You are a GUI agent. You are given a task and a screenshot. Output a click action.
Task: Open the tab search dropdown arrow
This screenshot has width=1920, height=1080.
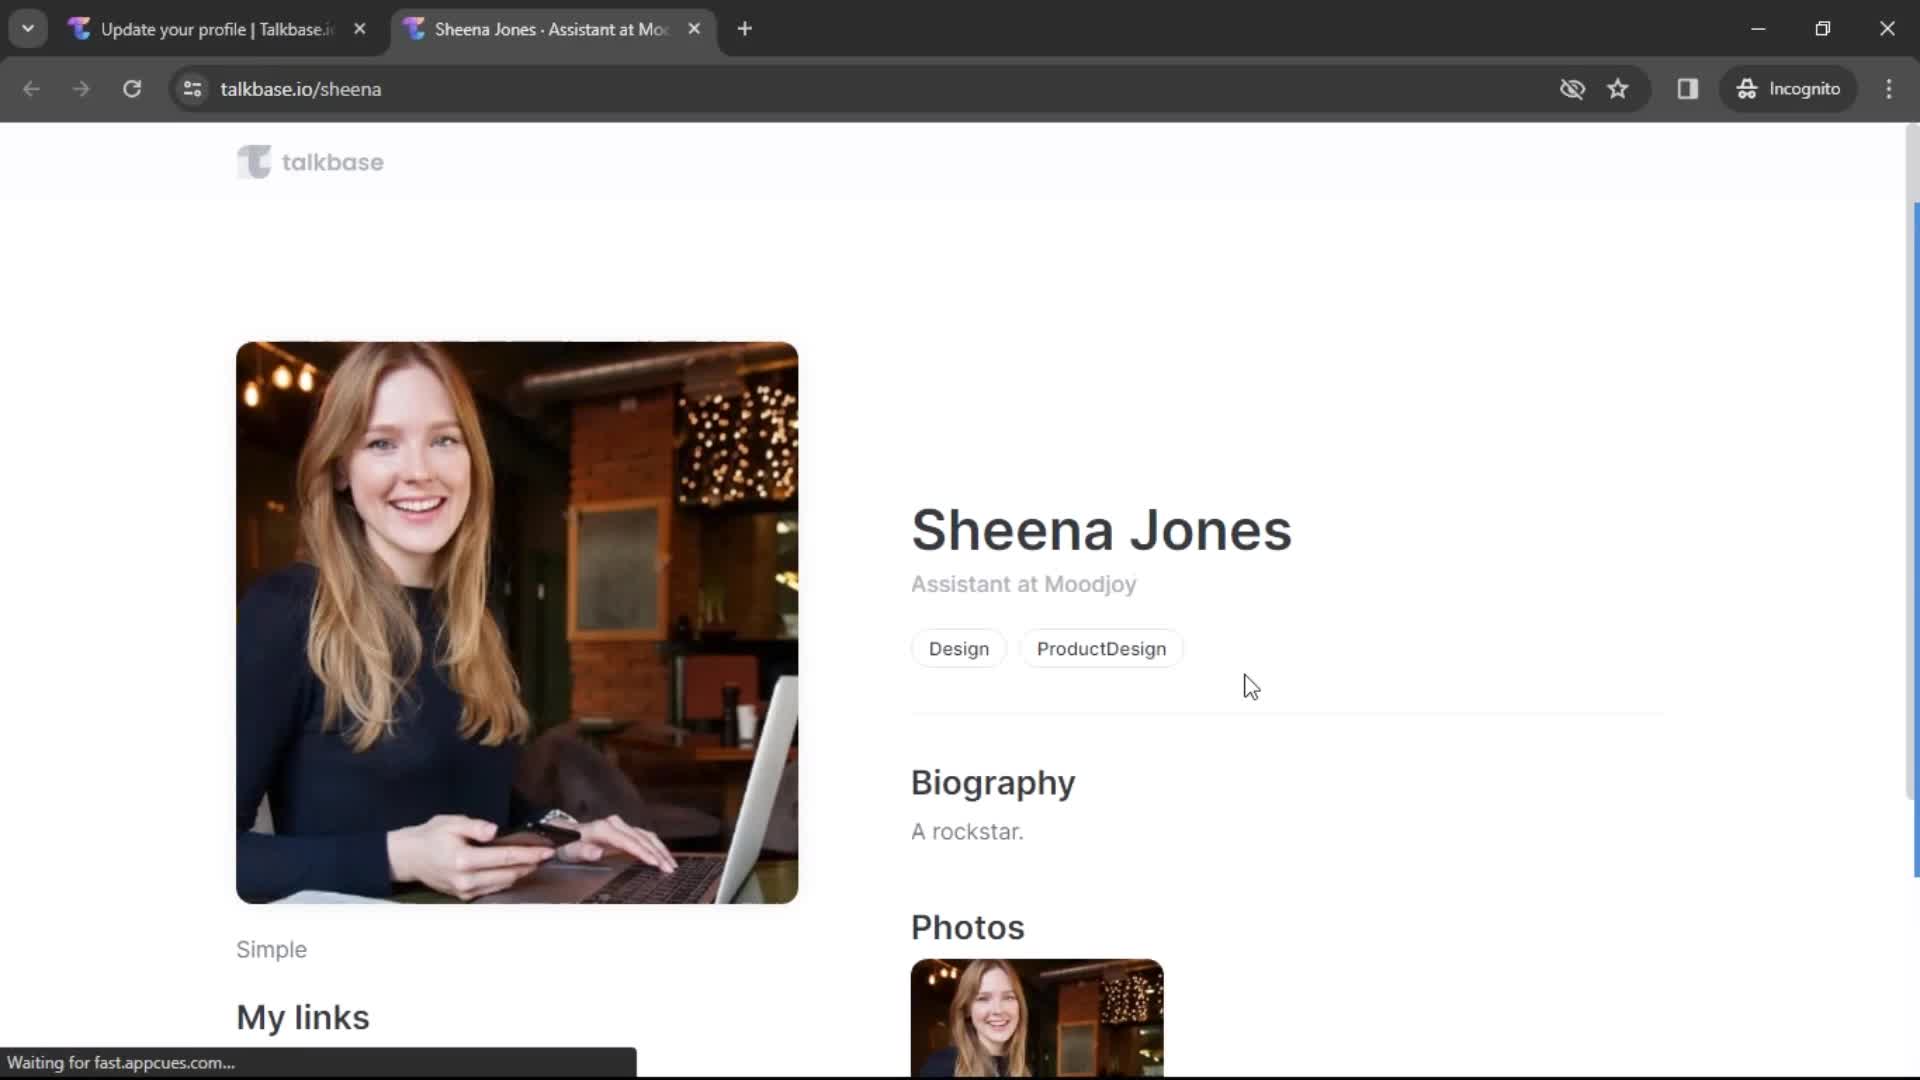coord(28,29)
